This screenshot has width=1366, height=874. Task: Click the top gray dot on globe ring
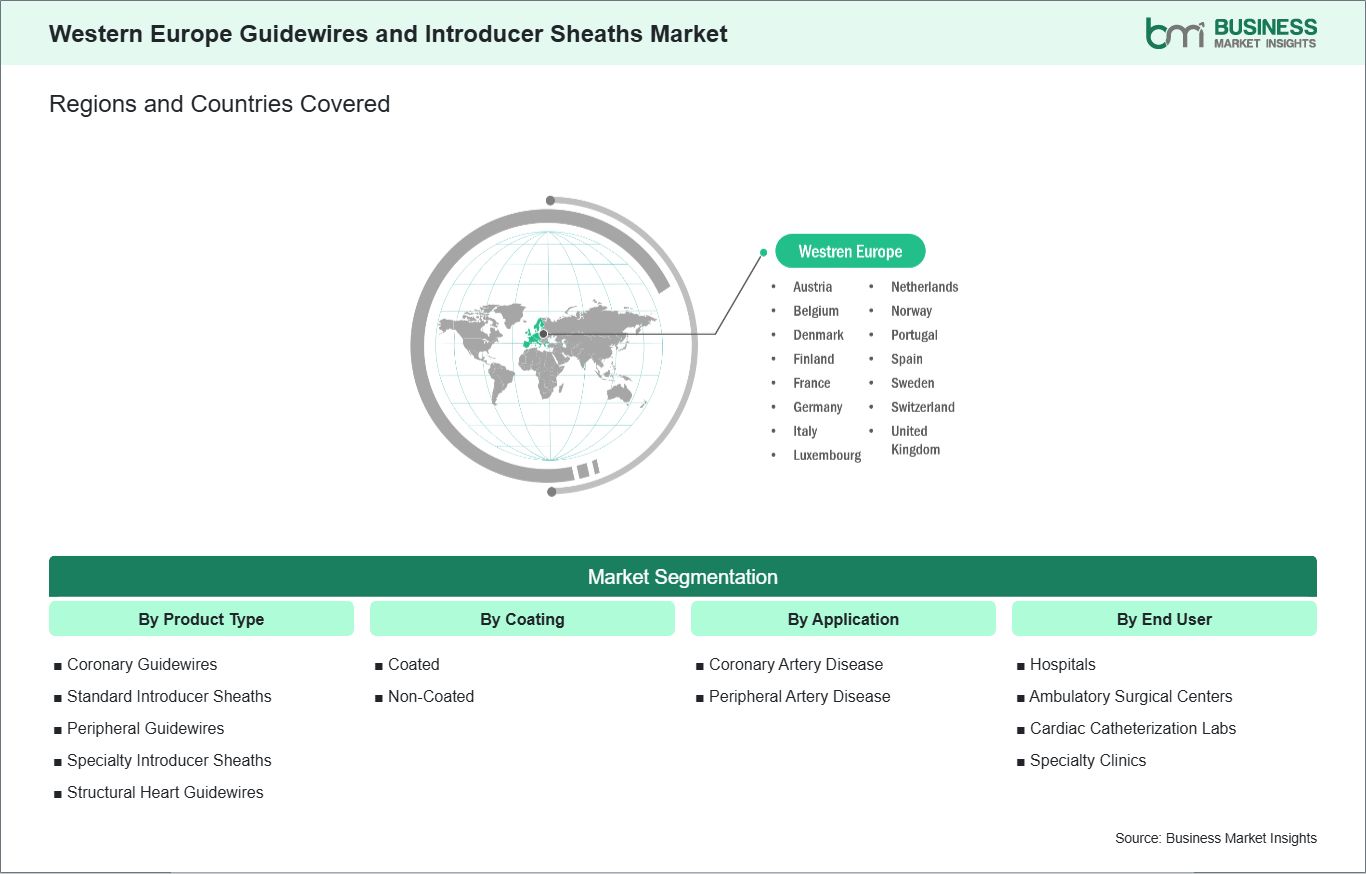coord(550,201)
